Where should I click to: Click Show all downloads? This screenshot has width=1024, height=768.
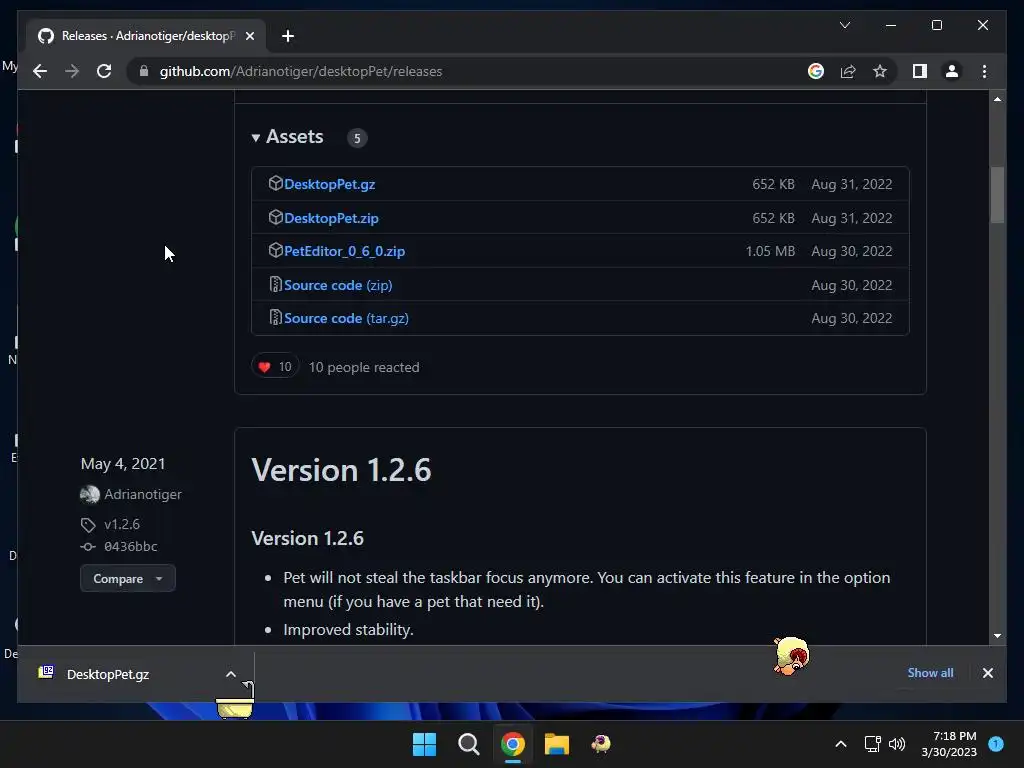click(x=930, y=673)
